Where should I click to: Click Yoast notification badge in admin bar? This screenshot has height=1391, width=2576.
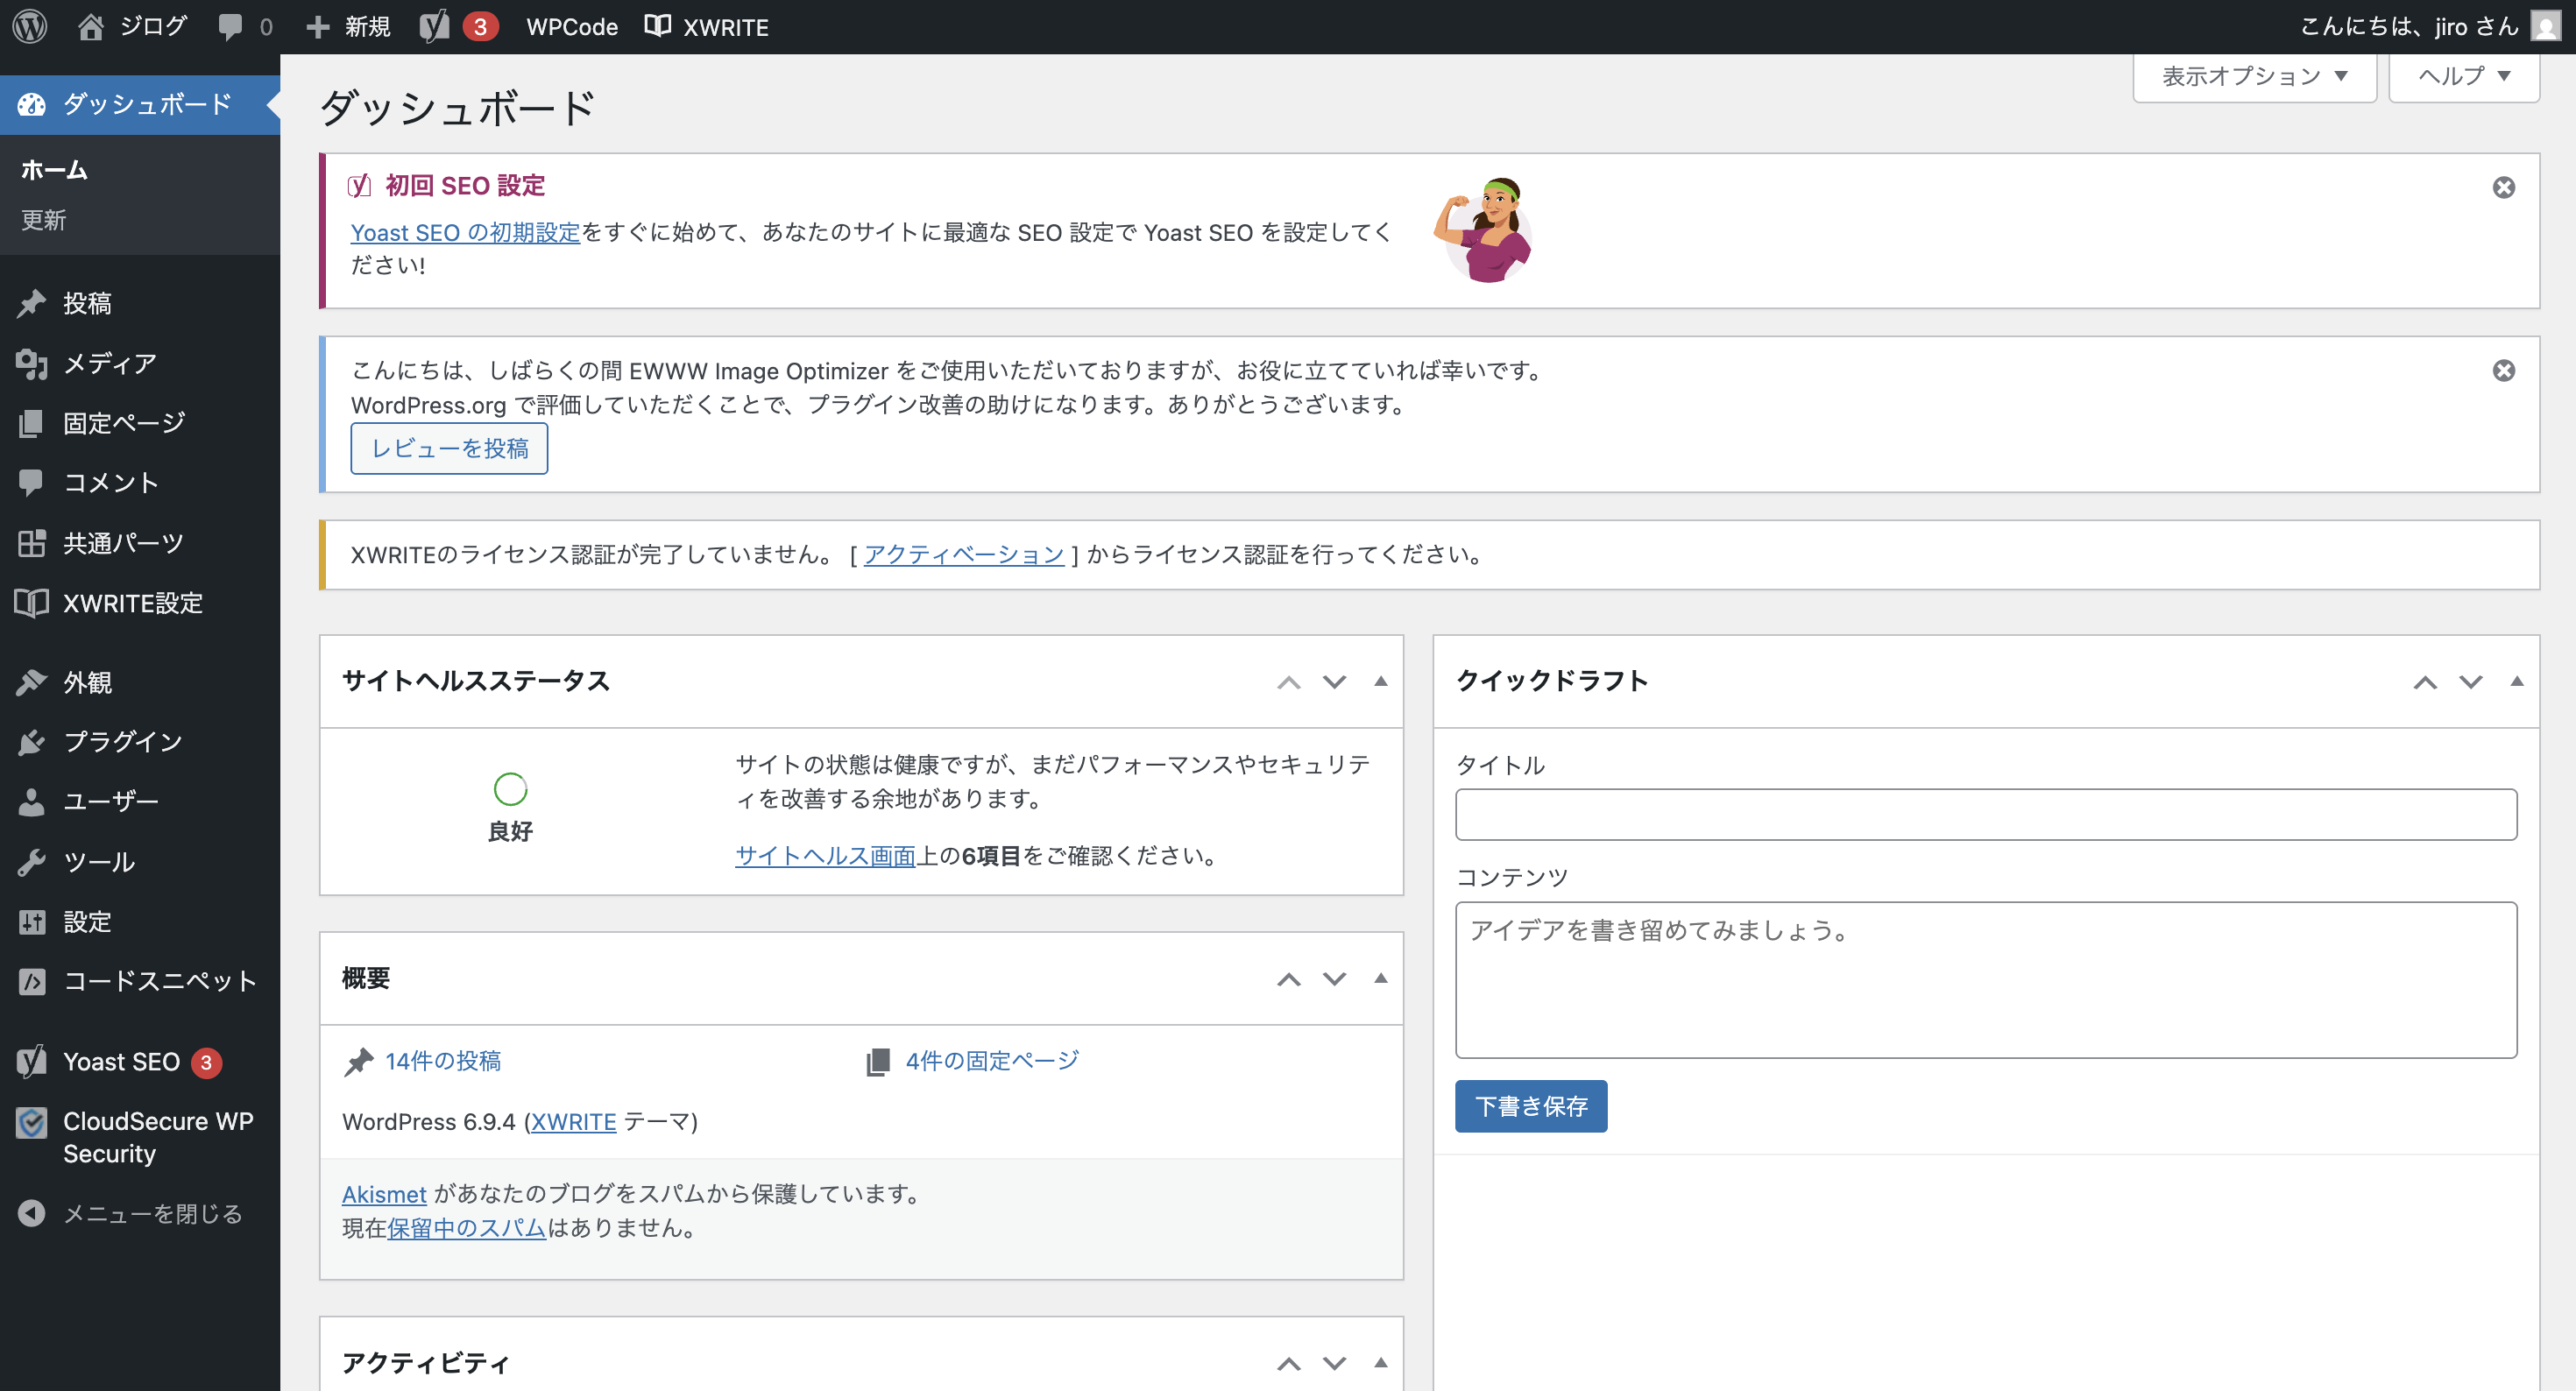click(481, 27)
